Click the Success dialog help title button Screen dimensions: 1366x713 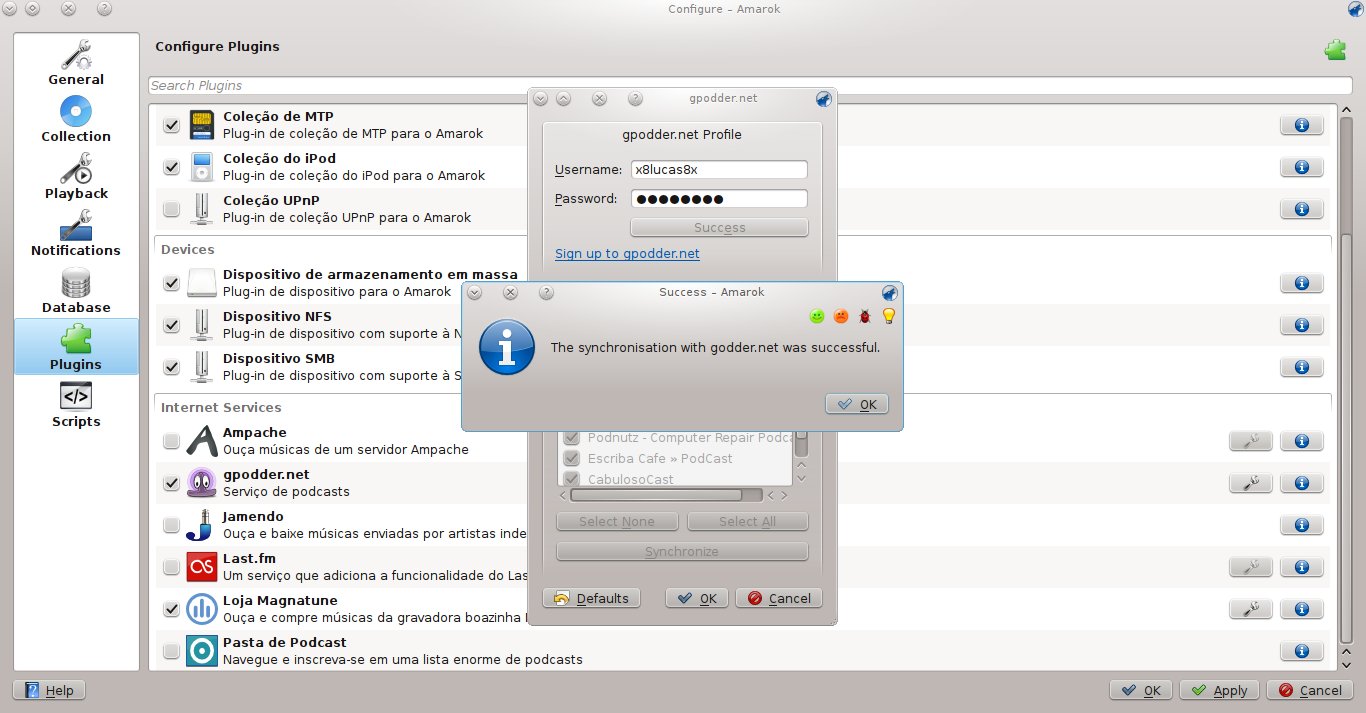coord(546,293)
